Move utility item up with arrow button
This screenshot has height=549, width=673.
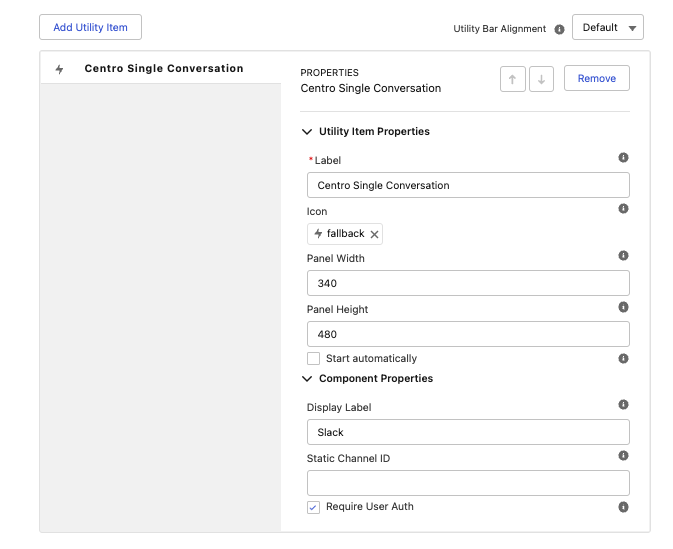[512, 79]
